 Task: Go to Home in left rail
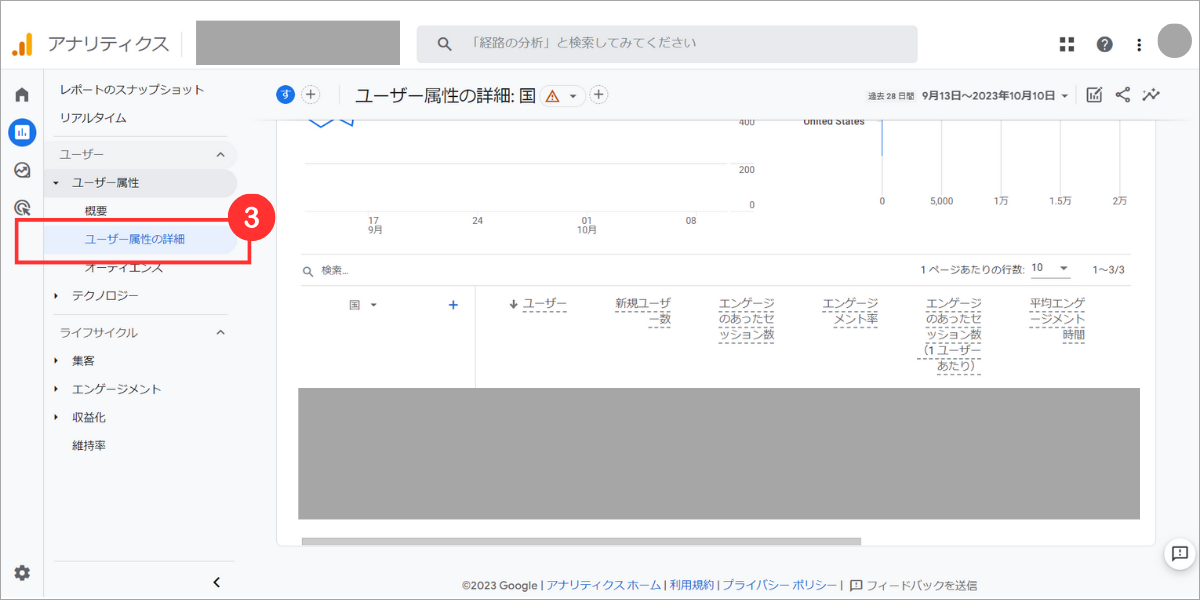point(22,94)
